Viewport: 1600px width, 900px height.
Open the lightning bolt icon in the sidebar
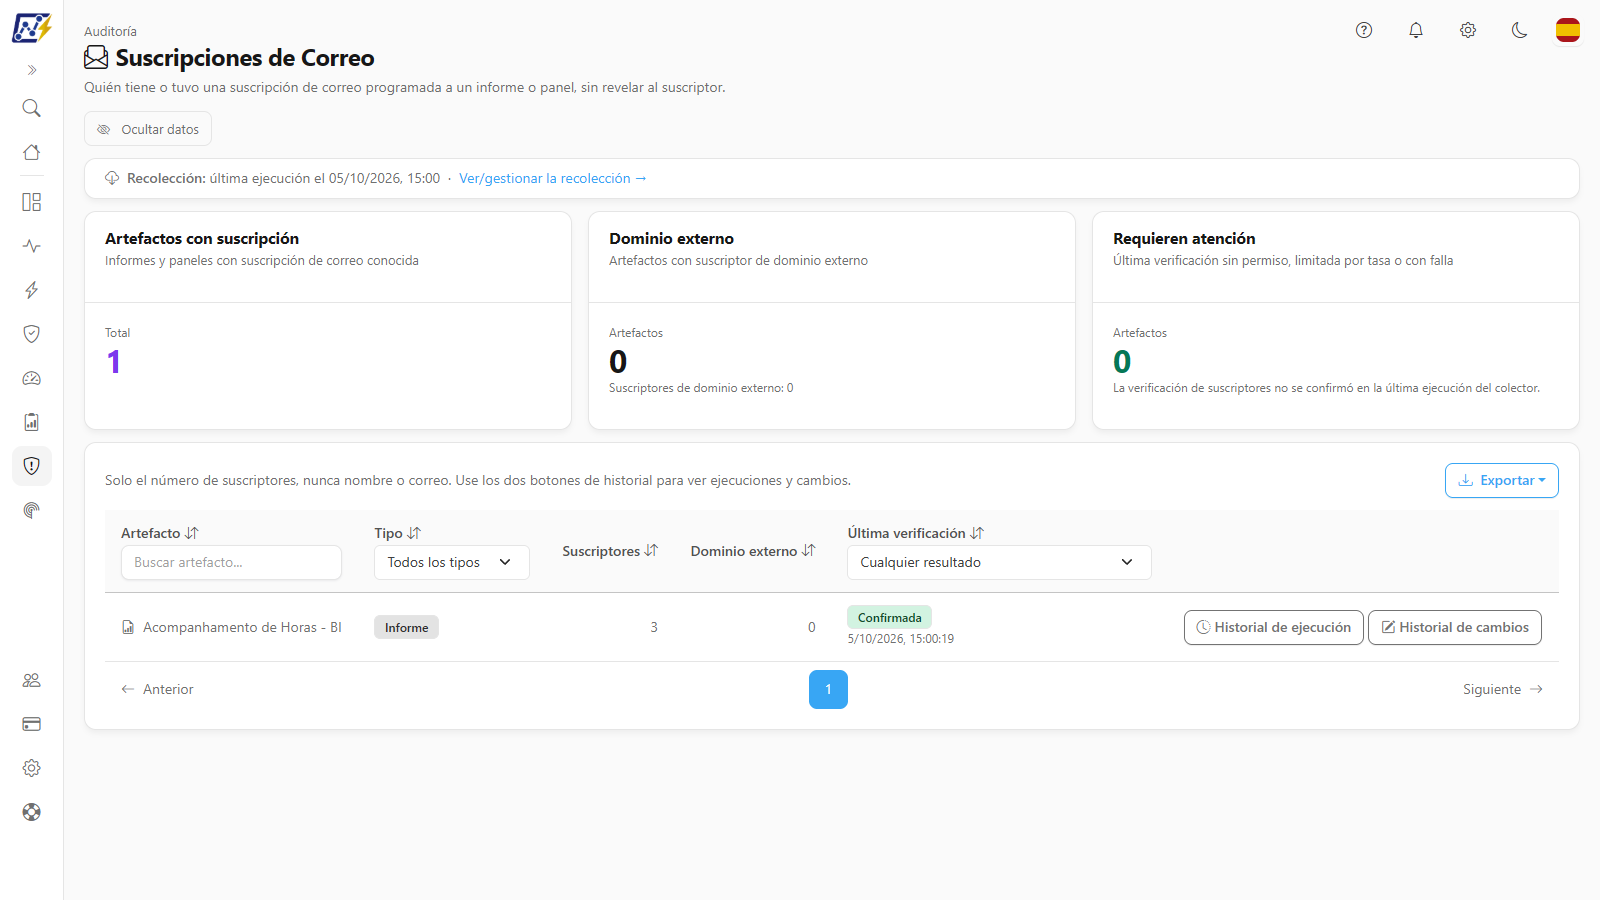coord(32,290)
